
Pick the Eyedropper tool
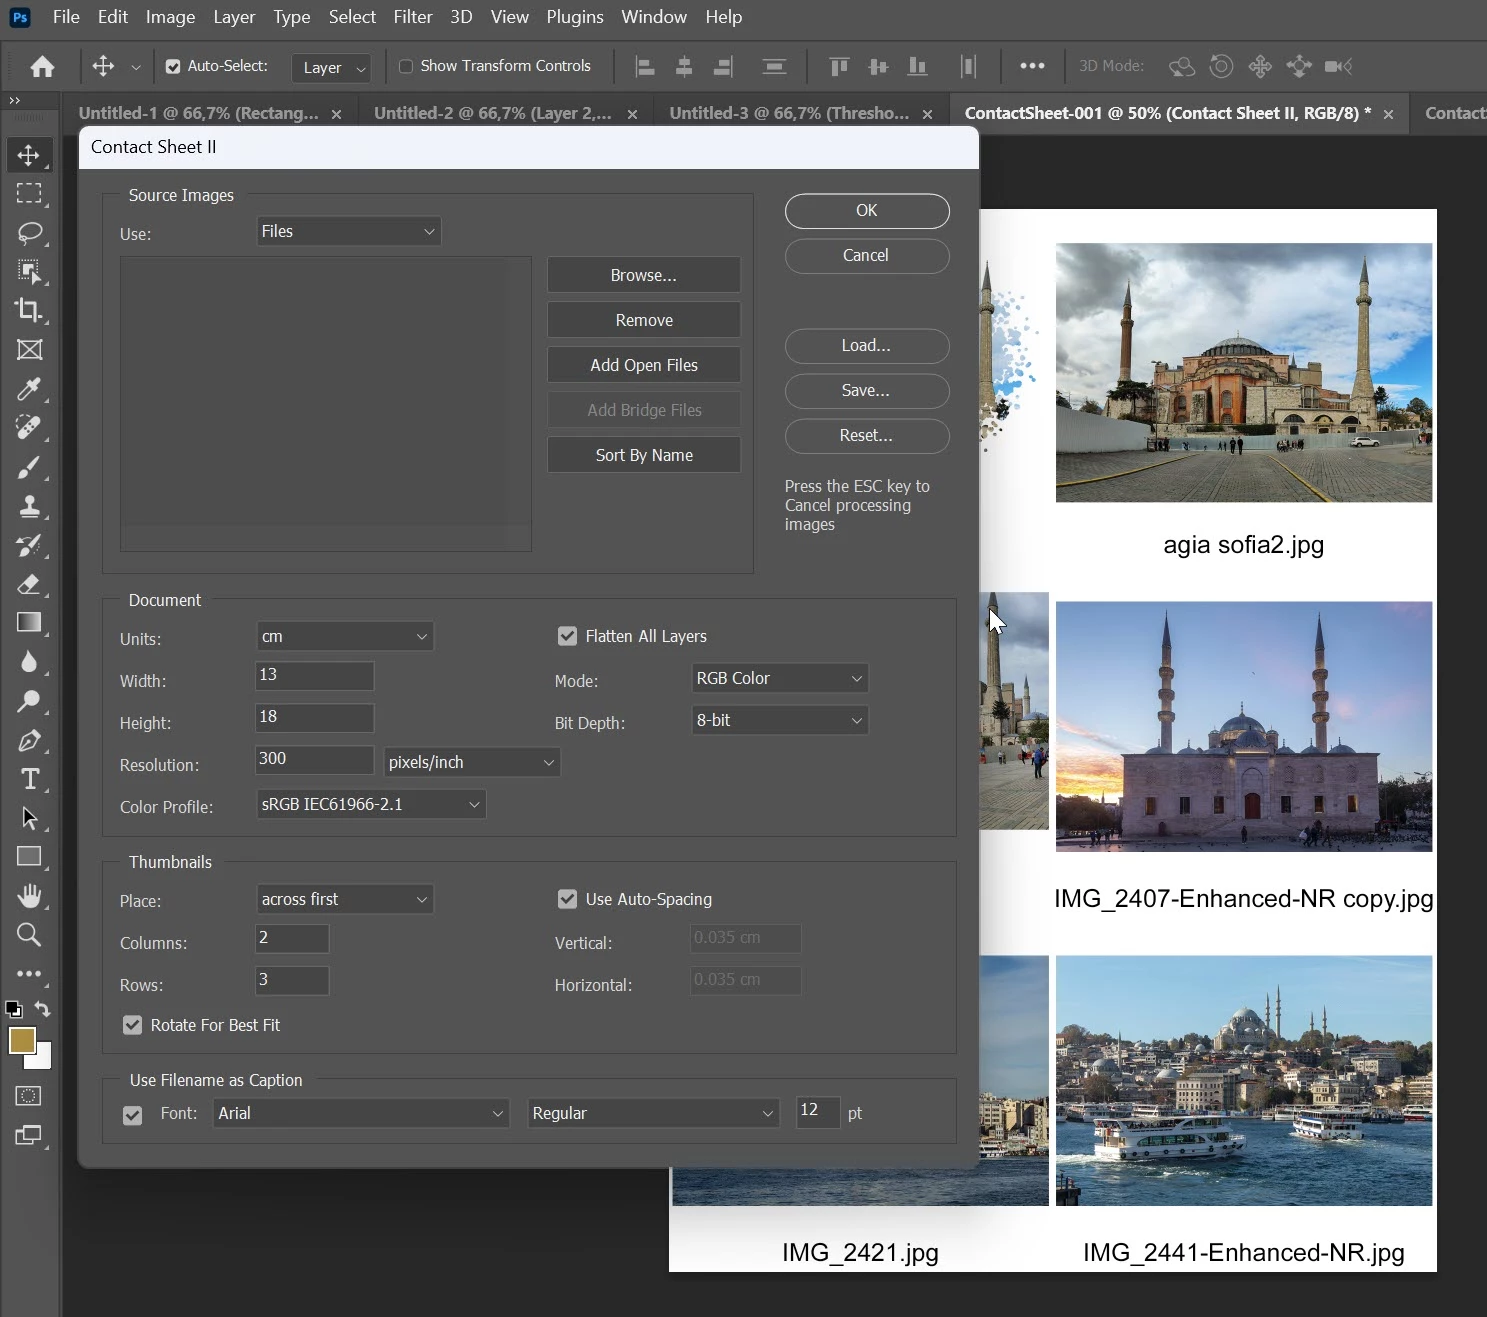(x=29, y=389)
